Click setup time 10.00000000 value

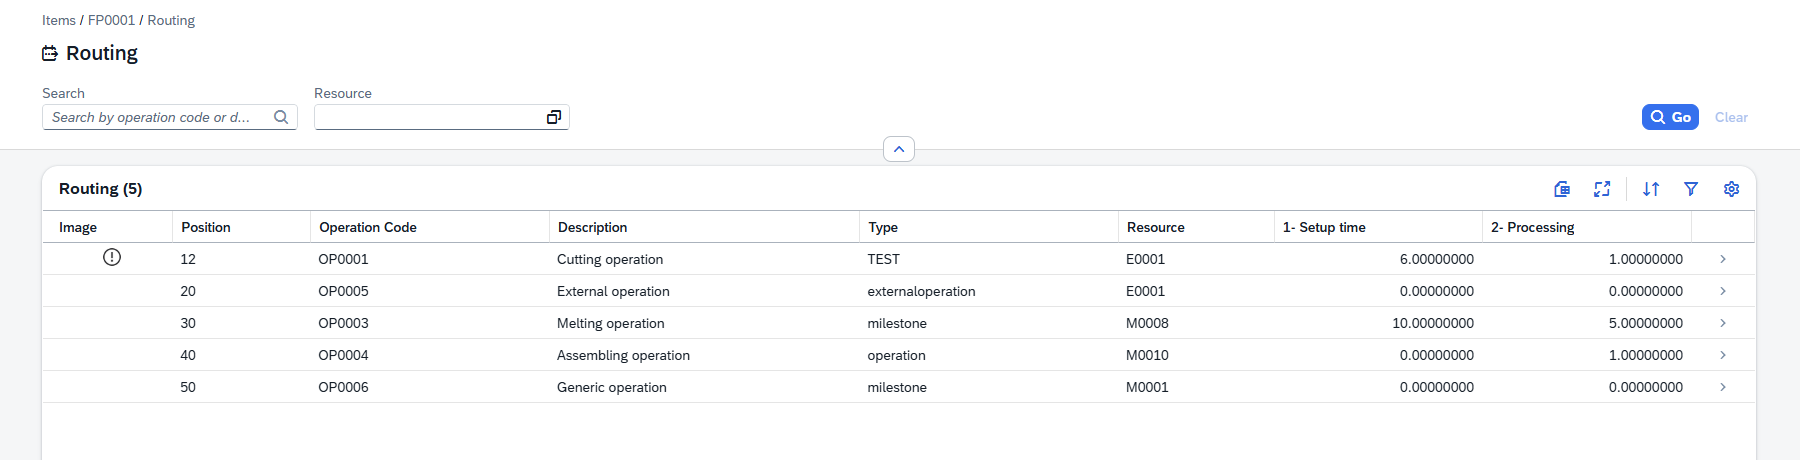pos(1433,323)
